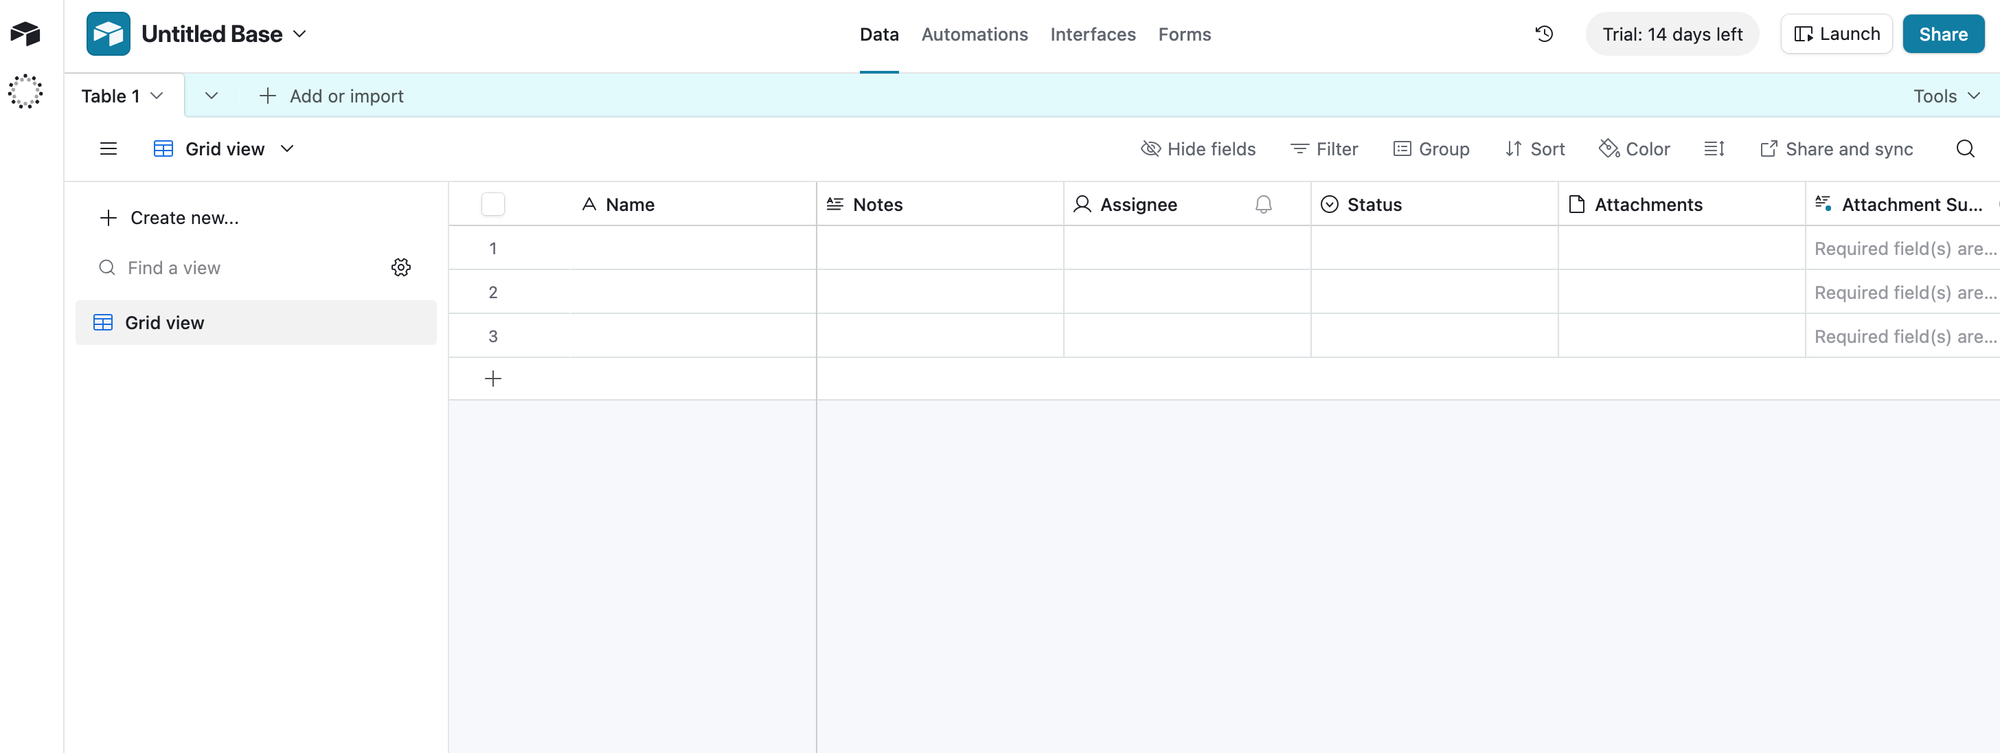The height and width of the screenshot is (753, 2000).
Task: Toggle the views sidebar hamburger icon
Action: (x=109, y=149)
